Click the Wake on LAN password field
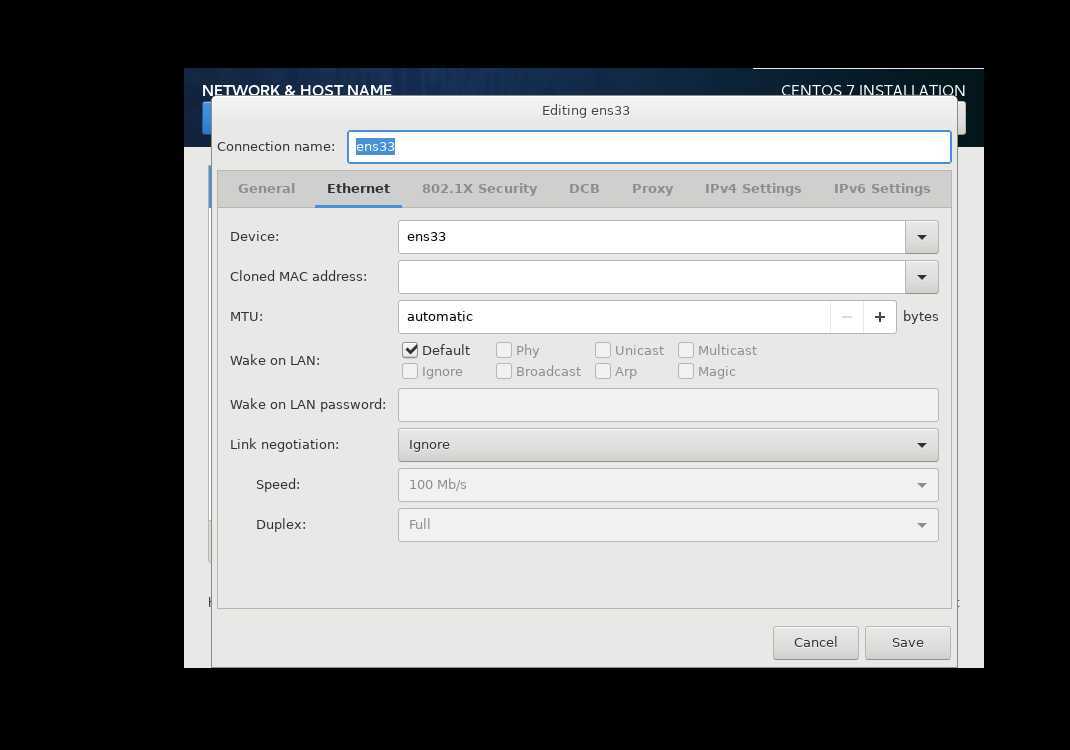Screen dimensions: 1070x750 click(x=668, y=405)
